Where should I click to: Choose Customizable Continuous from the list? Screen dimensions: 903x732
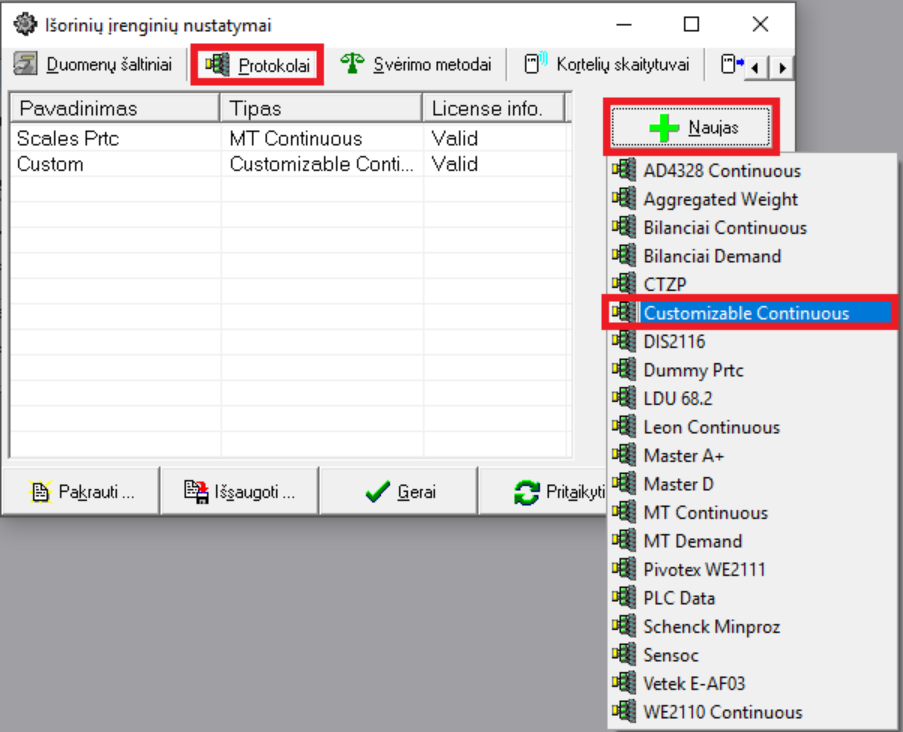[746, 313]
